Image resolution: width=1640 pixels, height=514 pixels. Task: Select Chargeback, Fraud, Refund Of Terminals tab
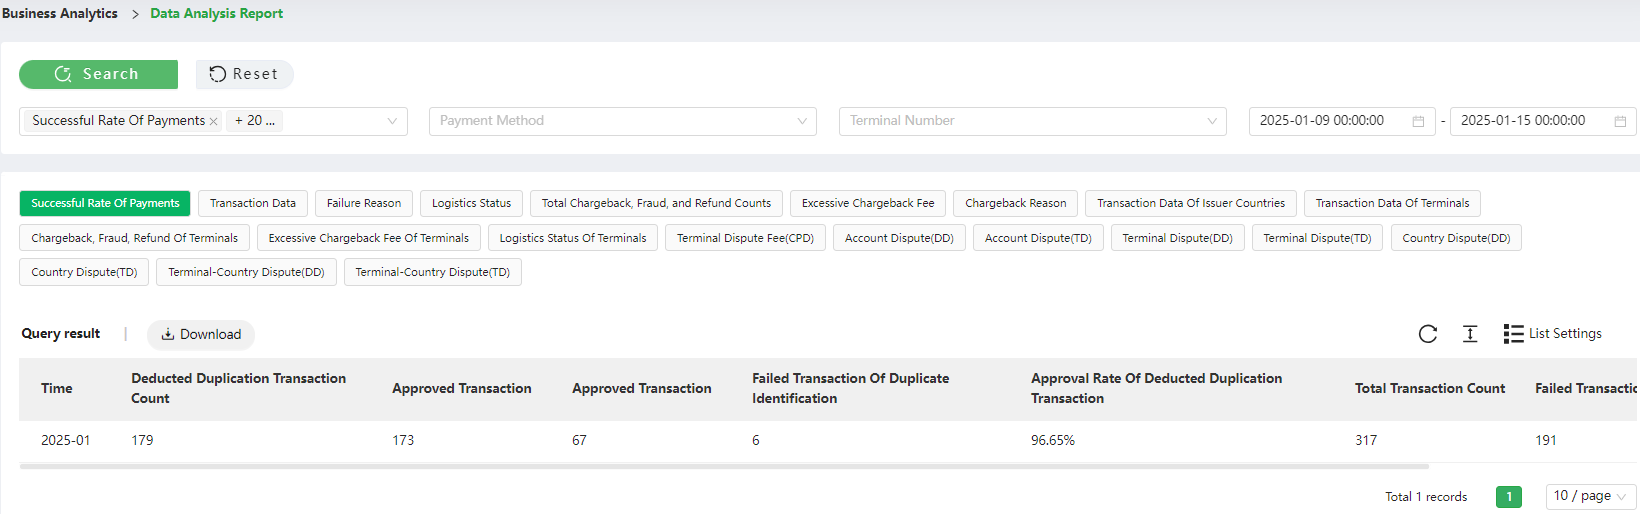(x=134, y=238)
